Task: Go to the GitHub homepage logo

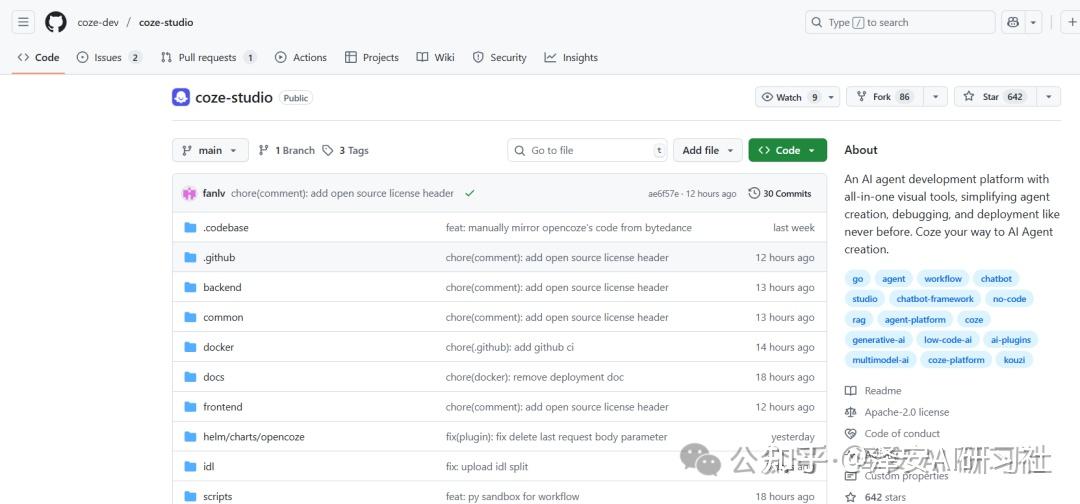Action: click(x=56, y=22)
